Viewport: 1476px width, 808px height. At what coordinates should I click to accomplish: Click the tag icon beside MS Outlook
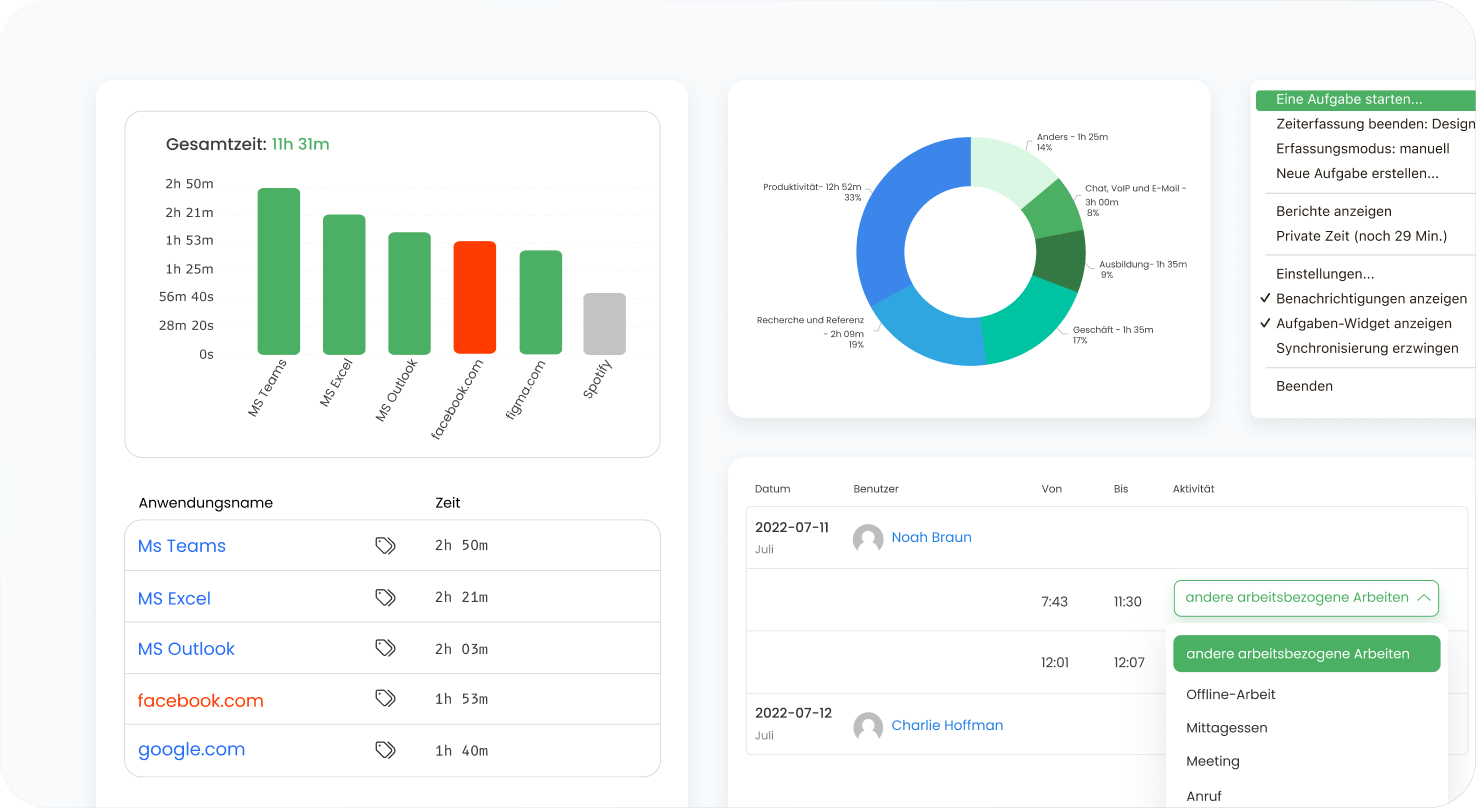[385, 648]
